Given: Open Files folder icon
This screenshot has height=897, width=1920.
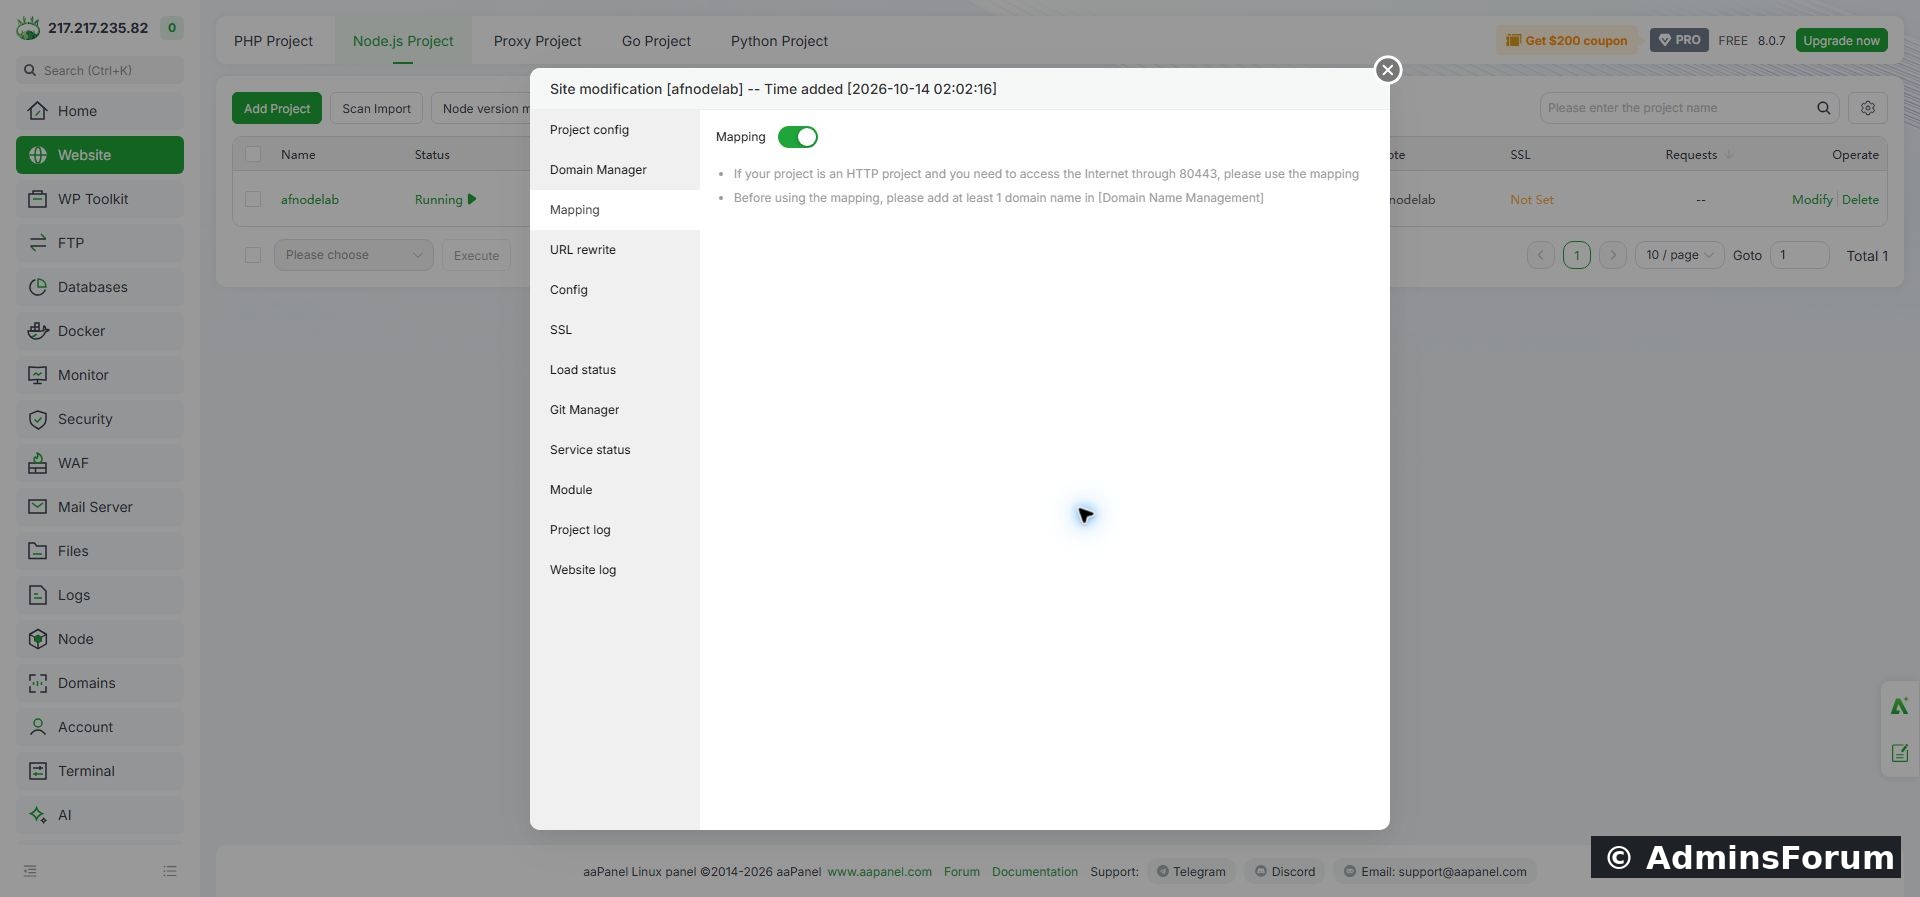Looking at the screenshot, I should (38, 551).
